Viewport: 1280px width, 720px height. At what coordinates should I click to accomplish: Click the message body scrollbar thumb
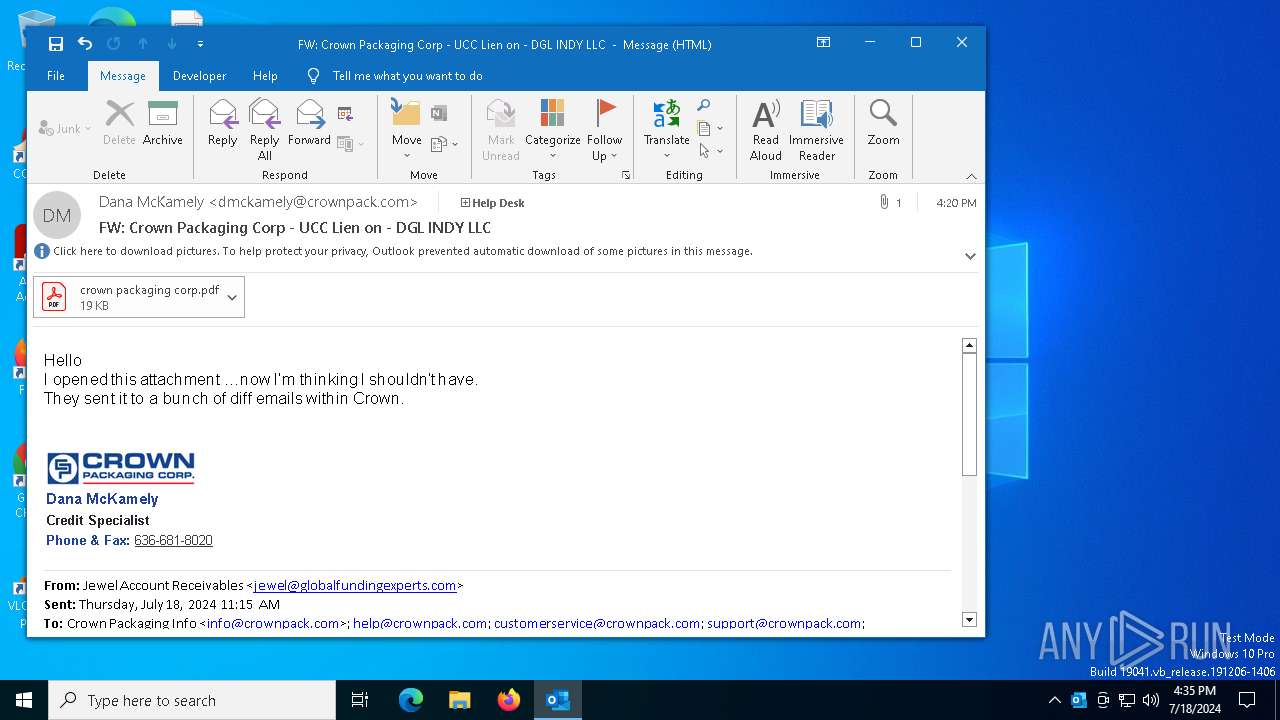pos(969,414)
